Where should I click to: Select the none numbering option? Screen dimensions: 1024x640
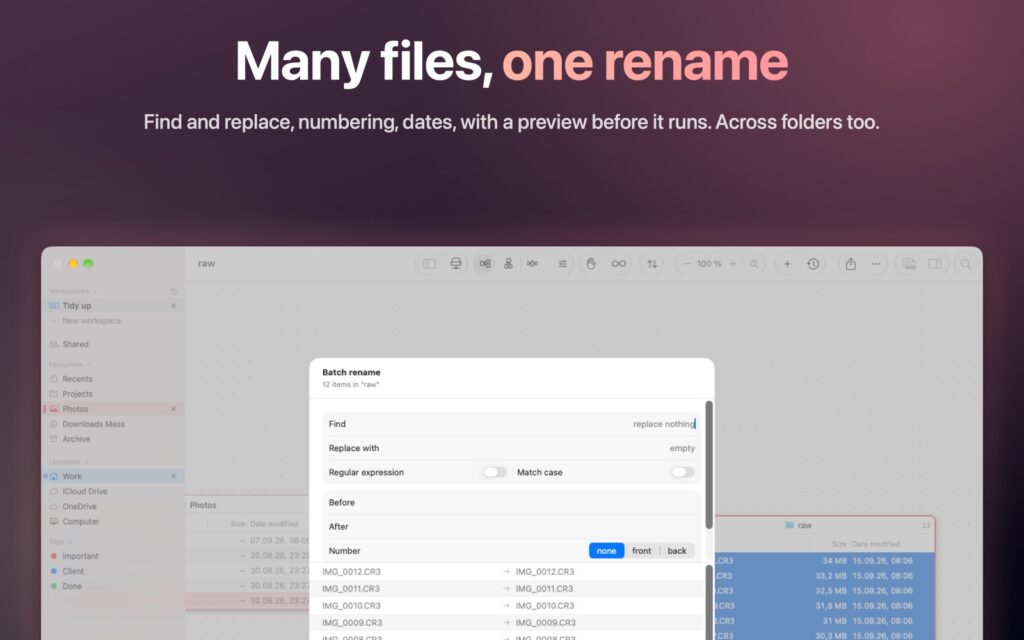coord(606,551)
